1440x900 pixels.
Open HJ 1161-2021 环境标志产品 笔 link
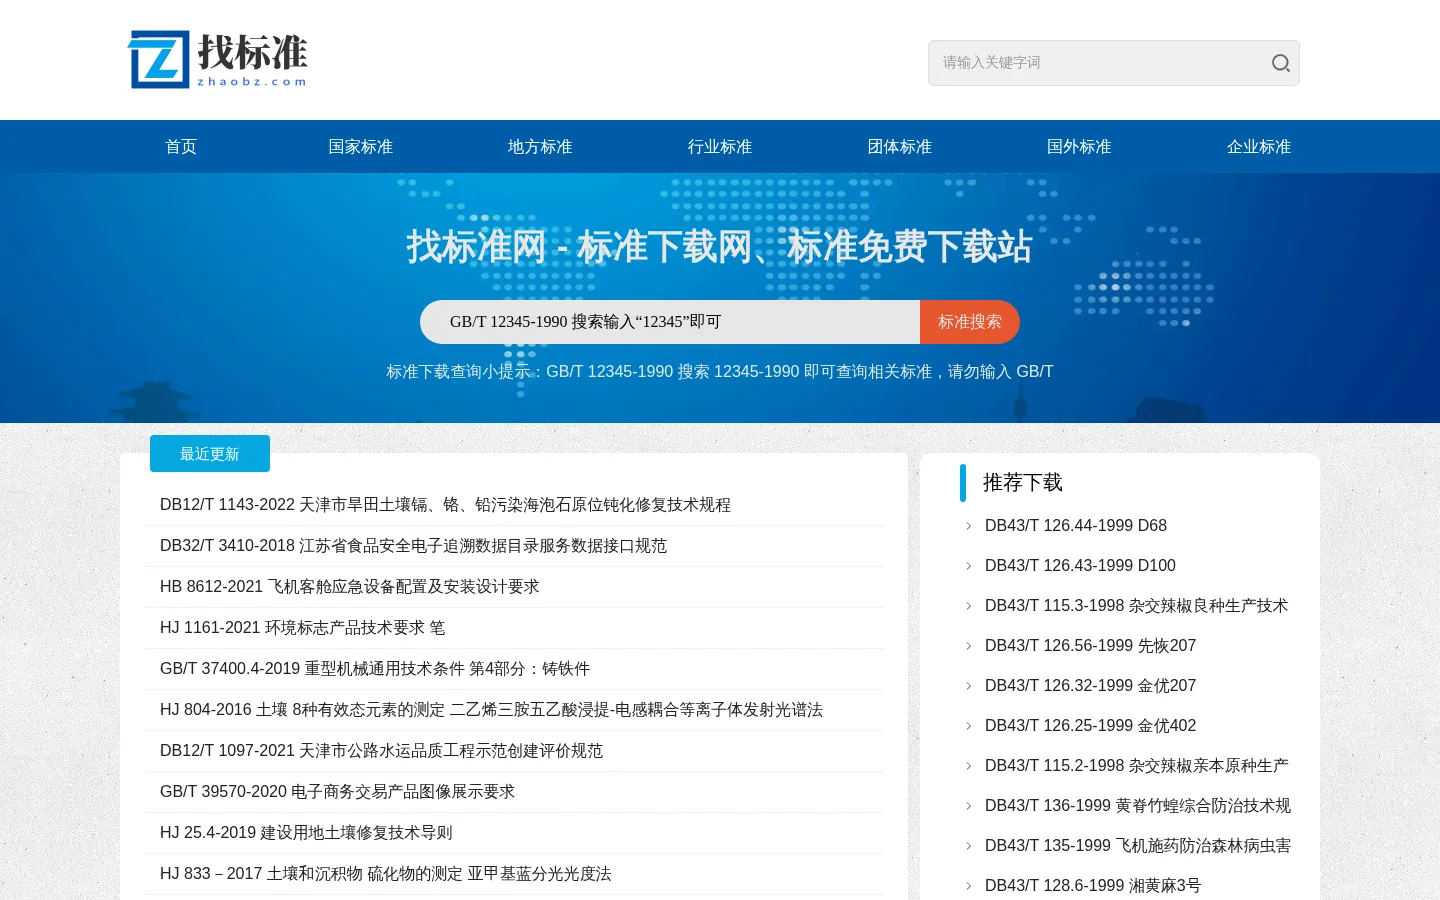tap(302, 628)
